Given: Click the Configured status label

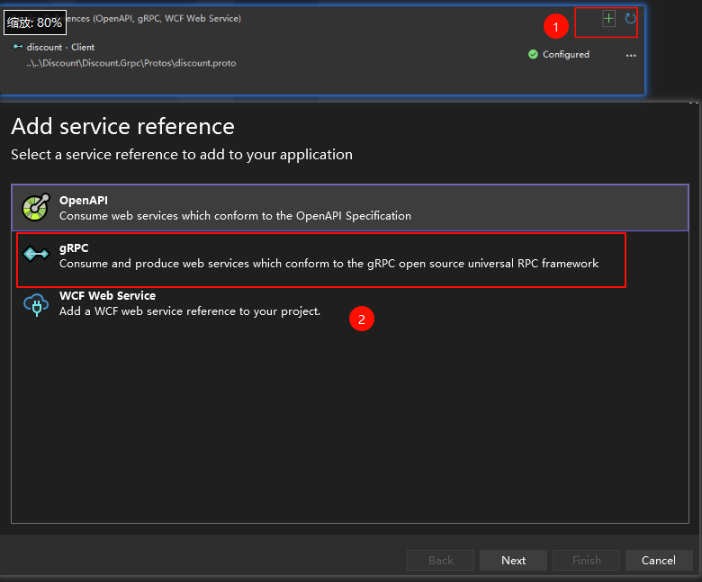Looking at the screenshot, I should 566,55.
